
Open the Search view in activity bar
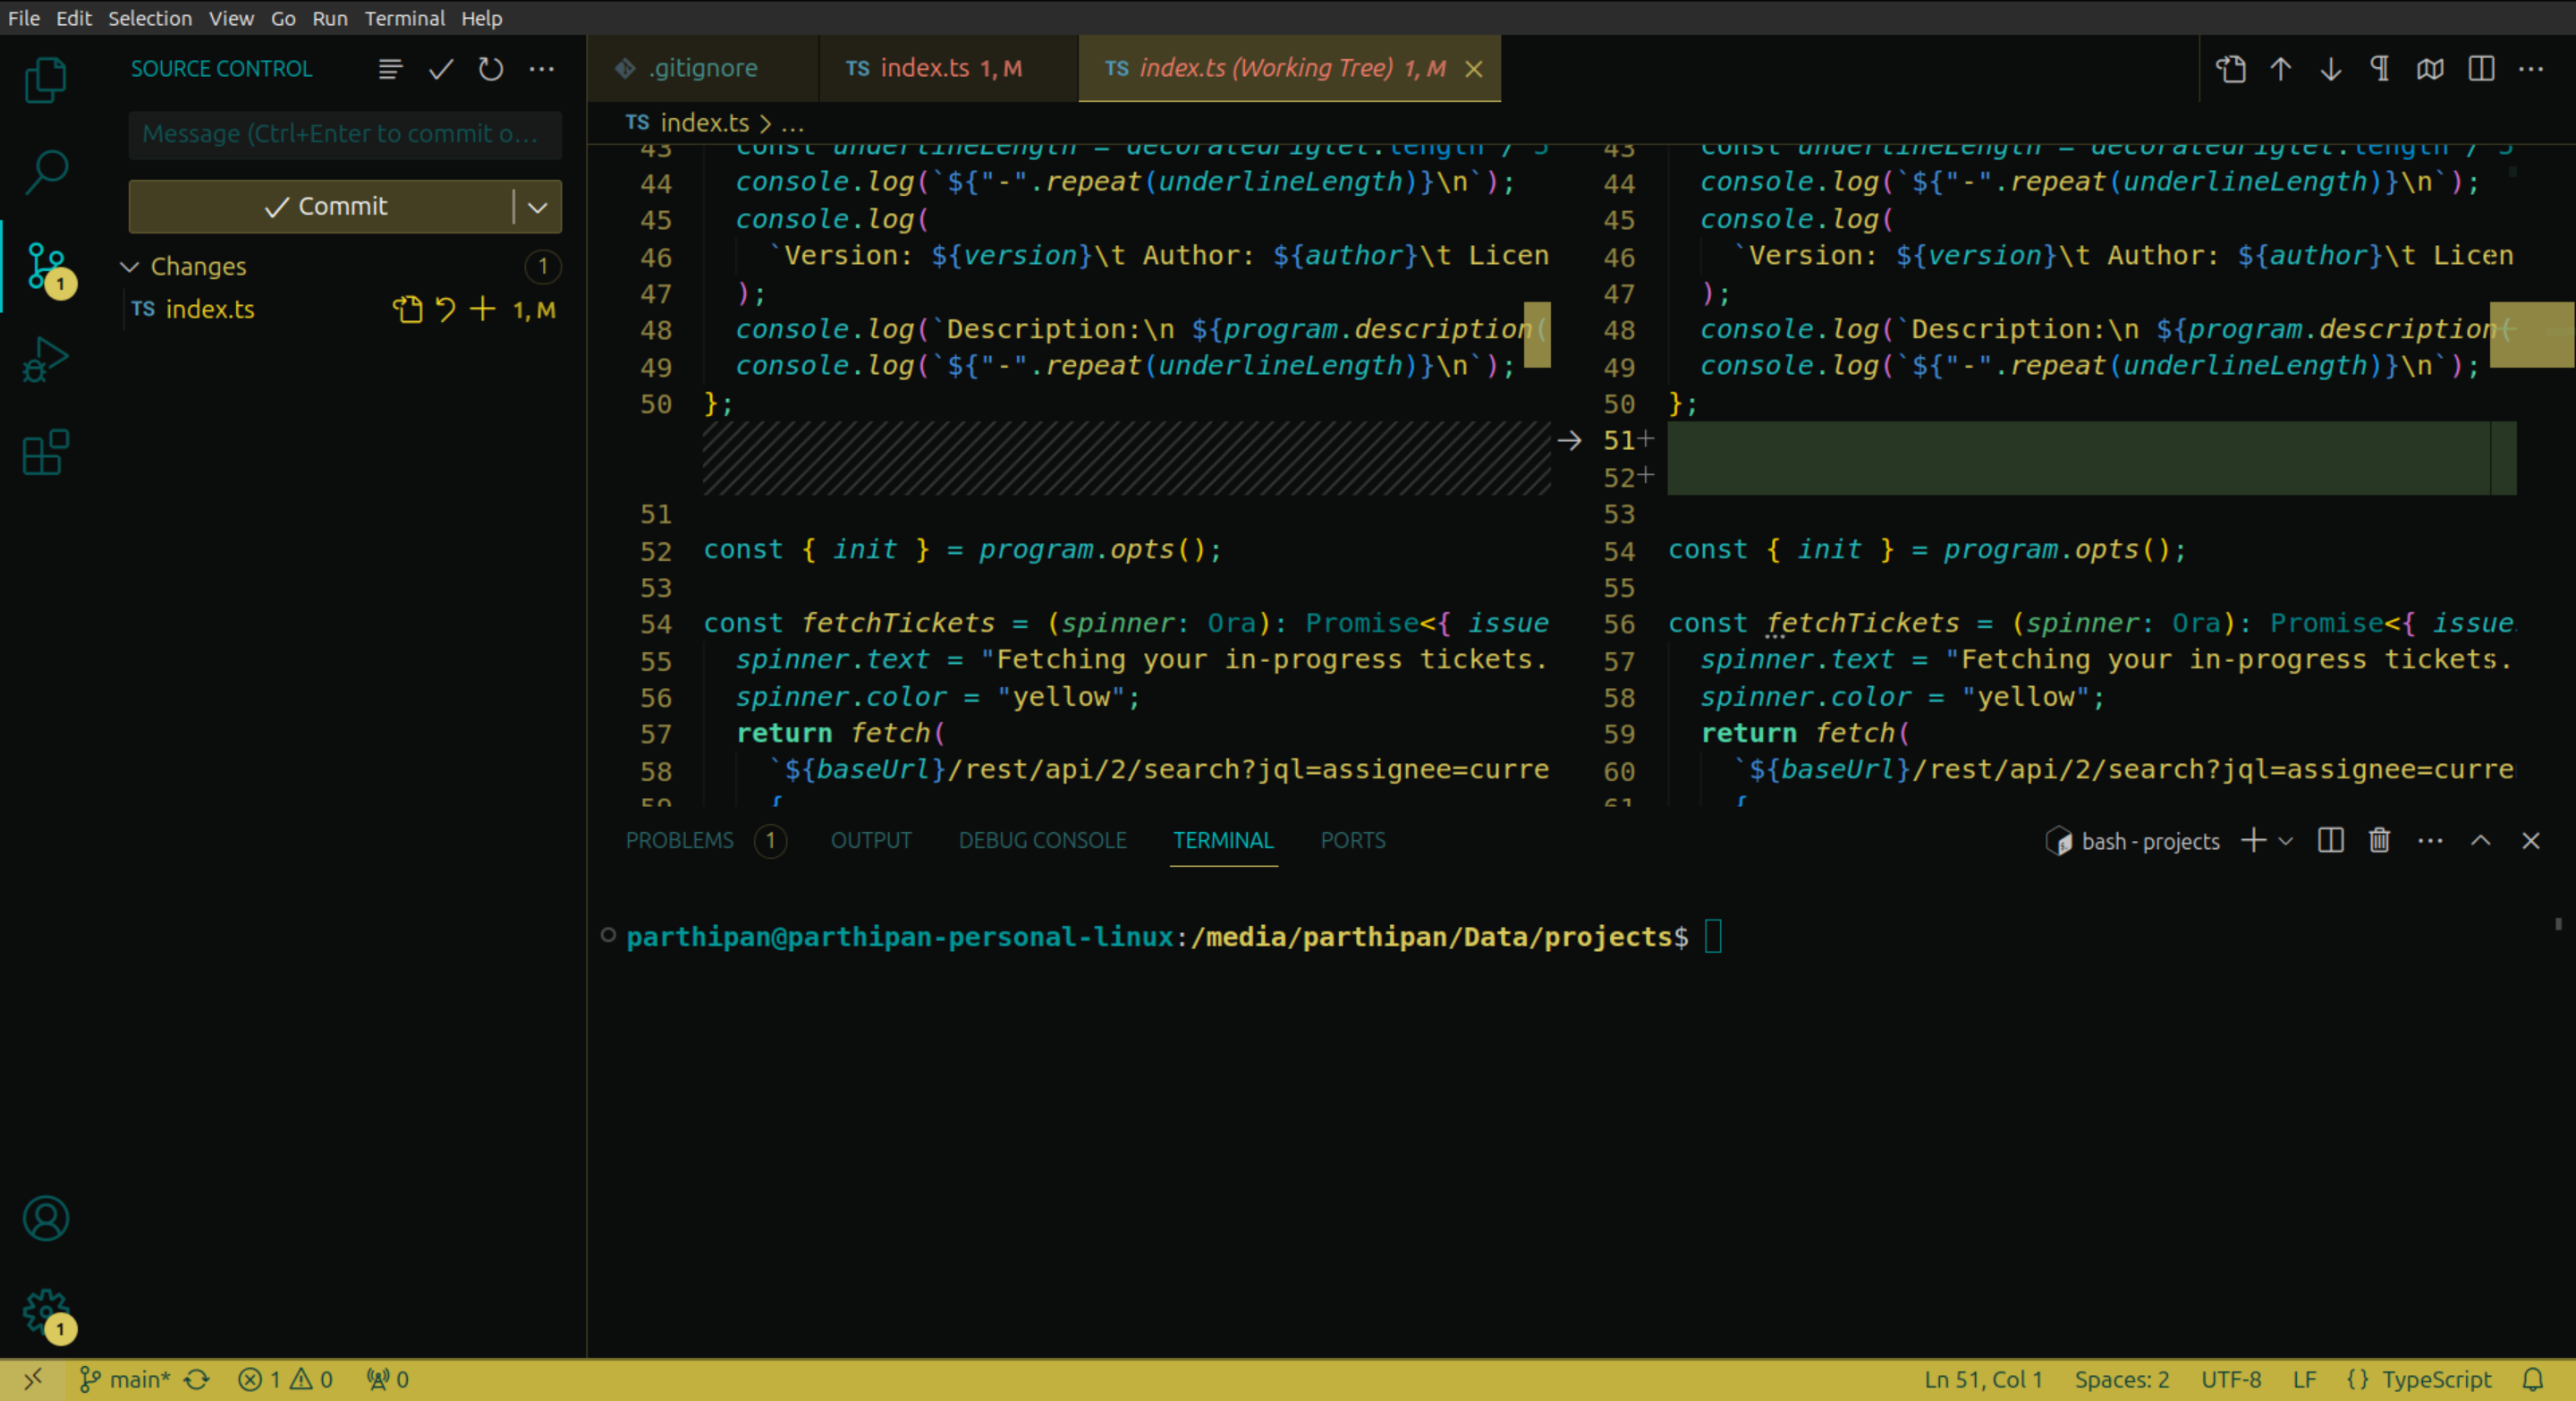coord(45,172)
